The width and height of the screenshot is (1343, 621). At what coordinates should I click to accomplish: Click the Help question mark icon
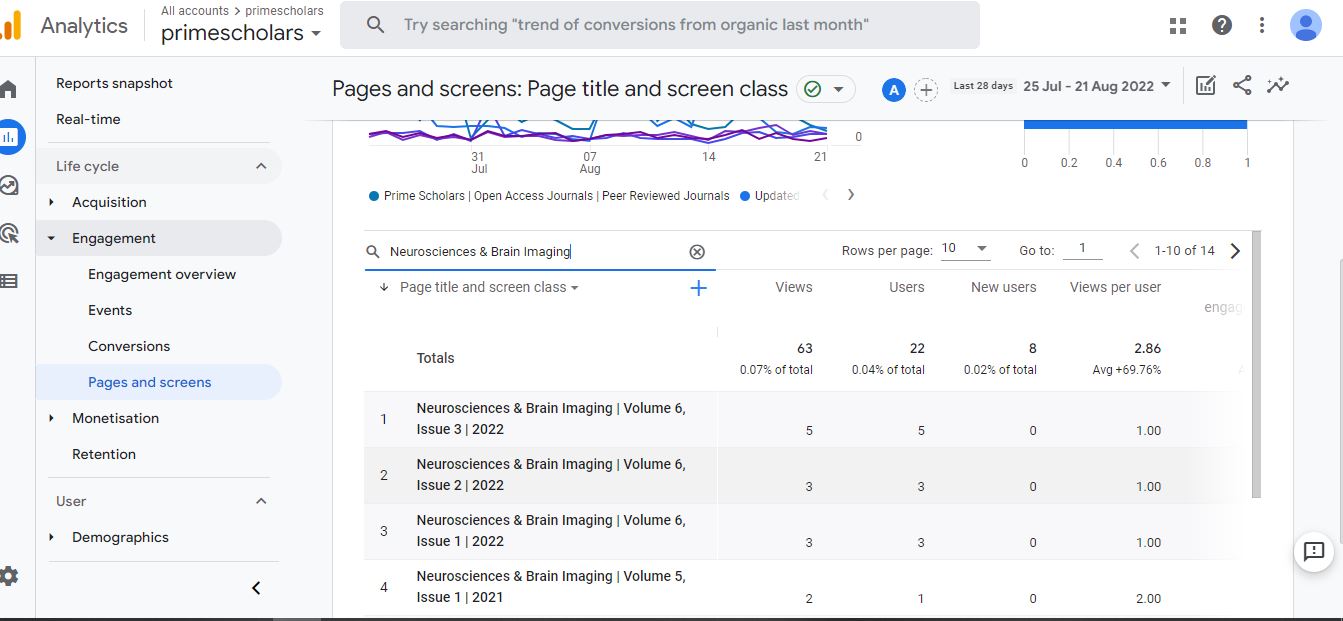click(x=1221, y=26)
